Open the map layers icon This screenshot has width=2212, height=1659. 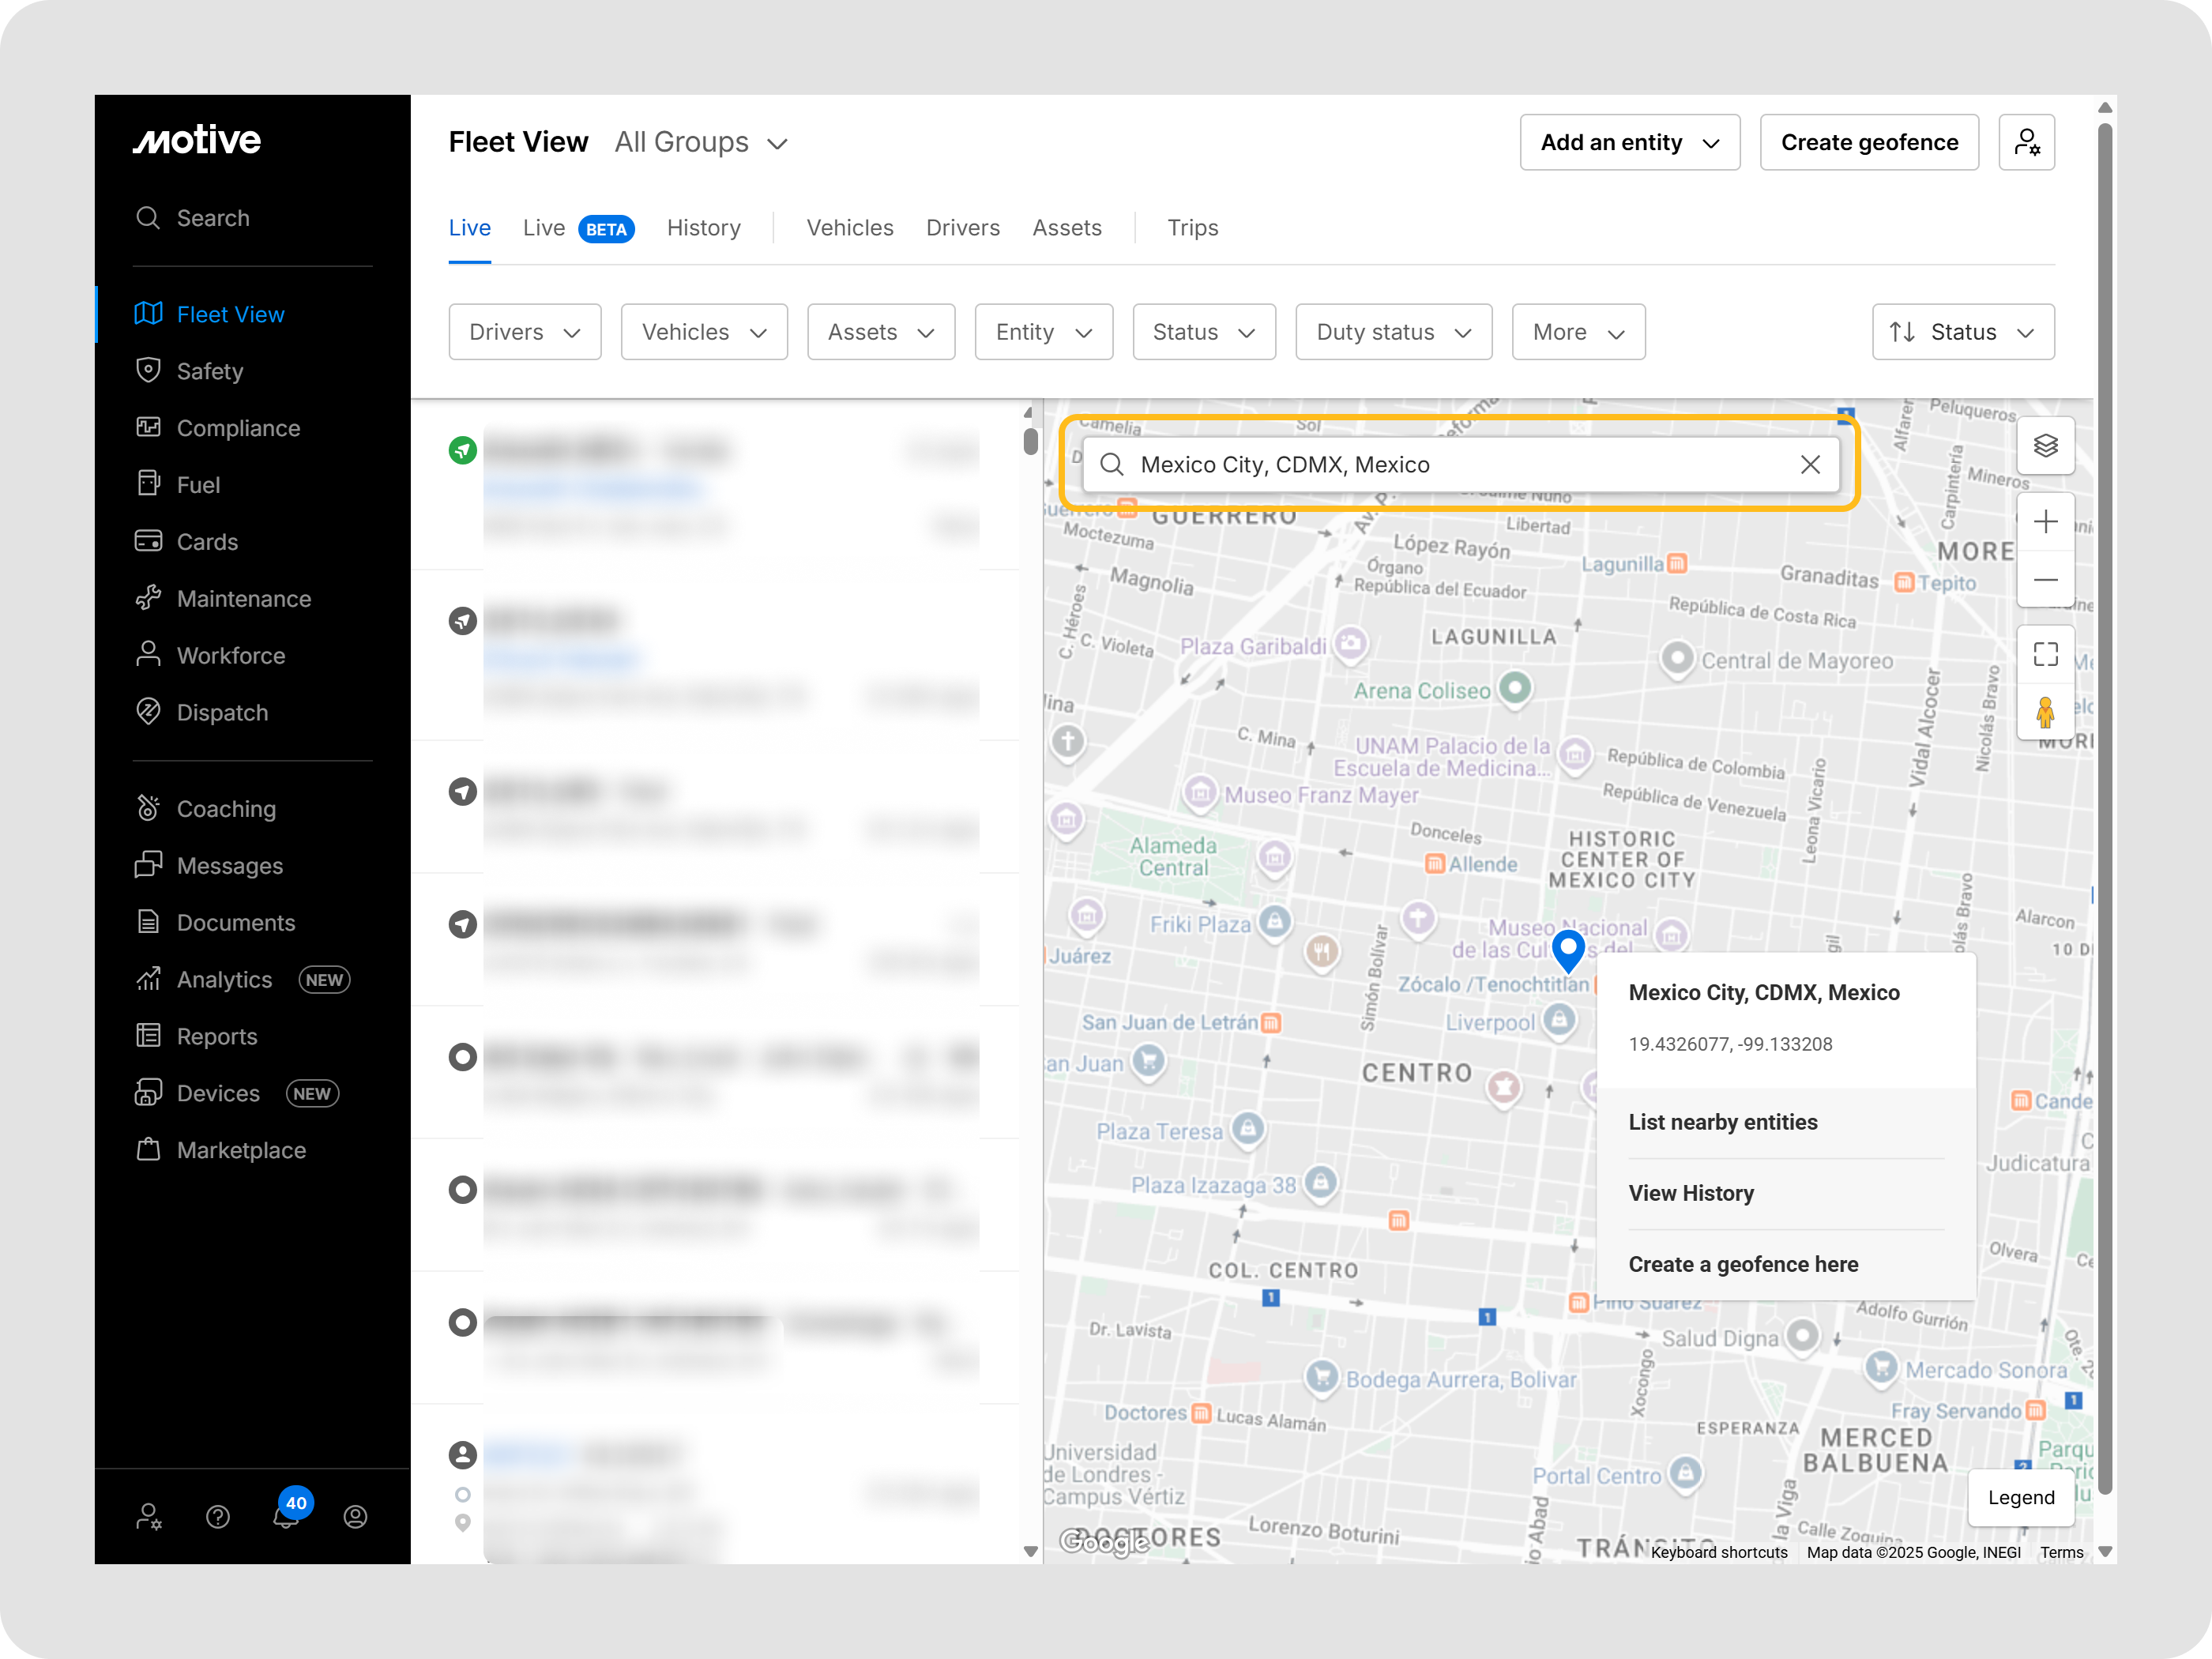(2045, 446)
